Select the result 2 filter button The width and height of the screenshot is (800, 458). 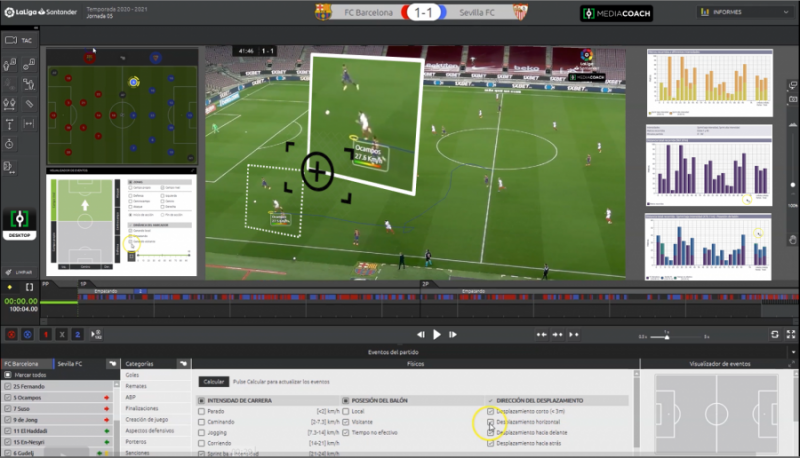coord(78,335)
